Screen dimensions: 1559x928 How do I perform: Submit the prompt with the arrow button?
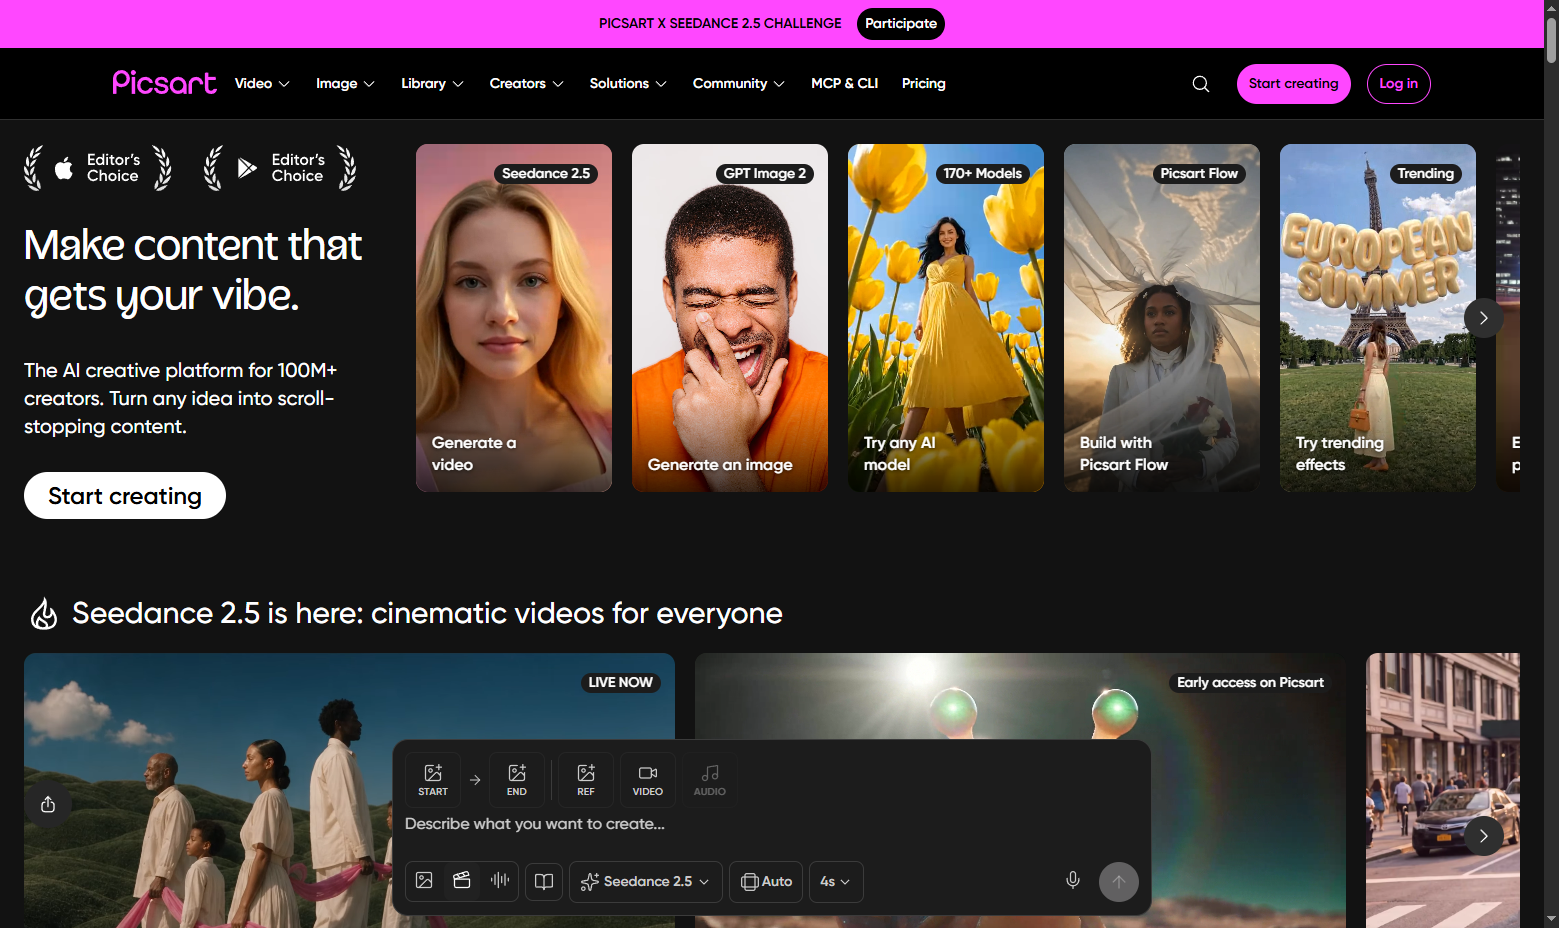pyautogui.click(x=1119, y=882)
